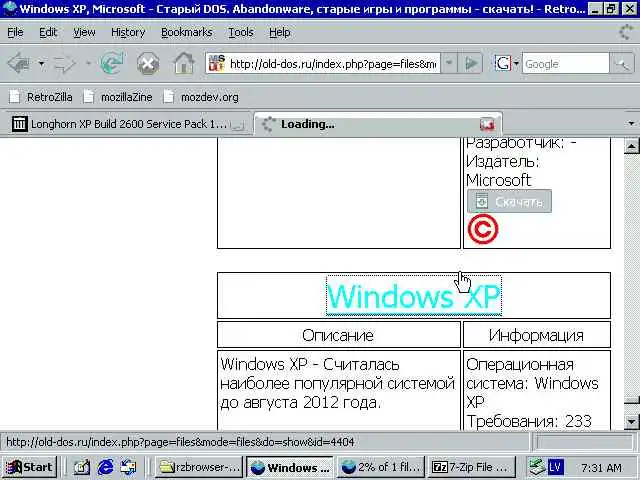Open the Windows XP heading link
640x480 pixels.
[x=413, y=296]
